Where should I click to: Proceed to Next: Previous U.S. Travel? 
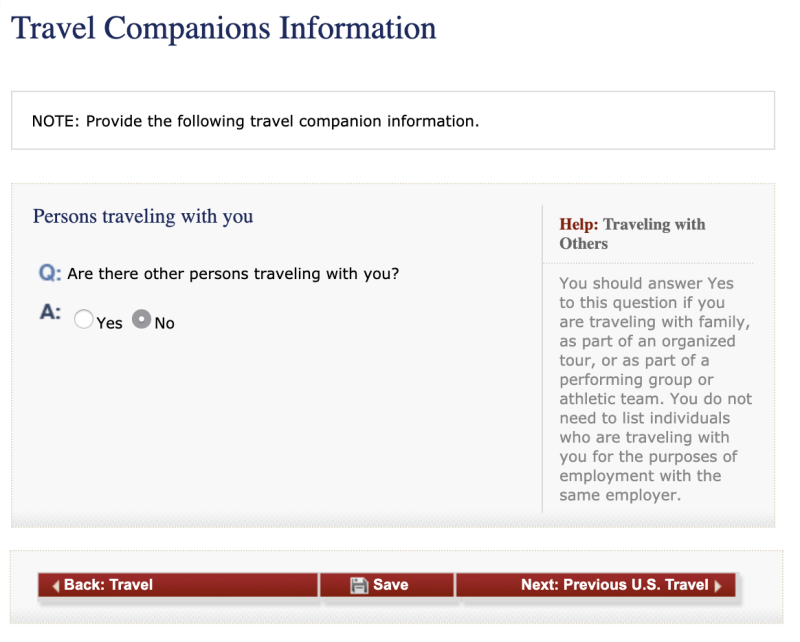[x=595, y=585]
